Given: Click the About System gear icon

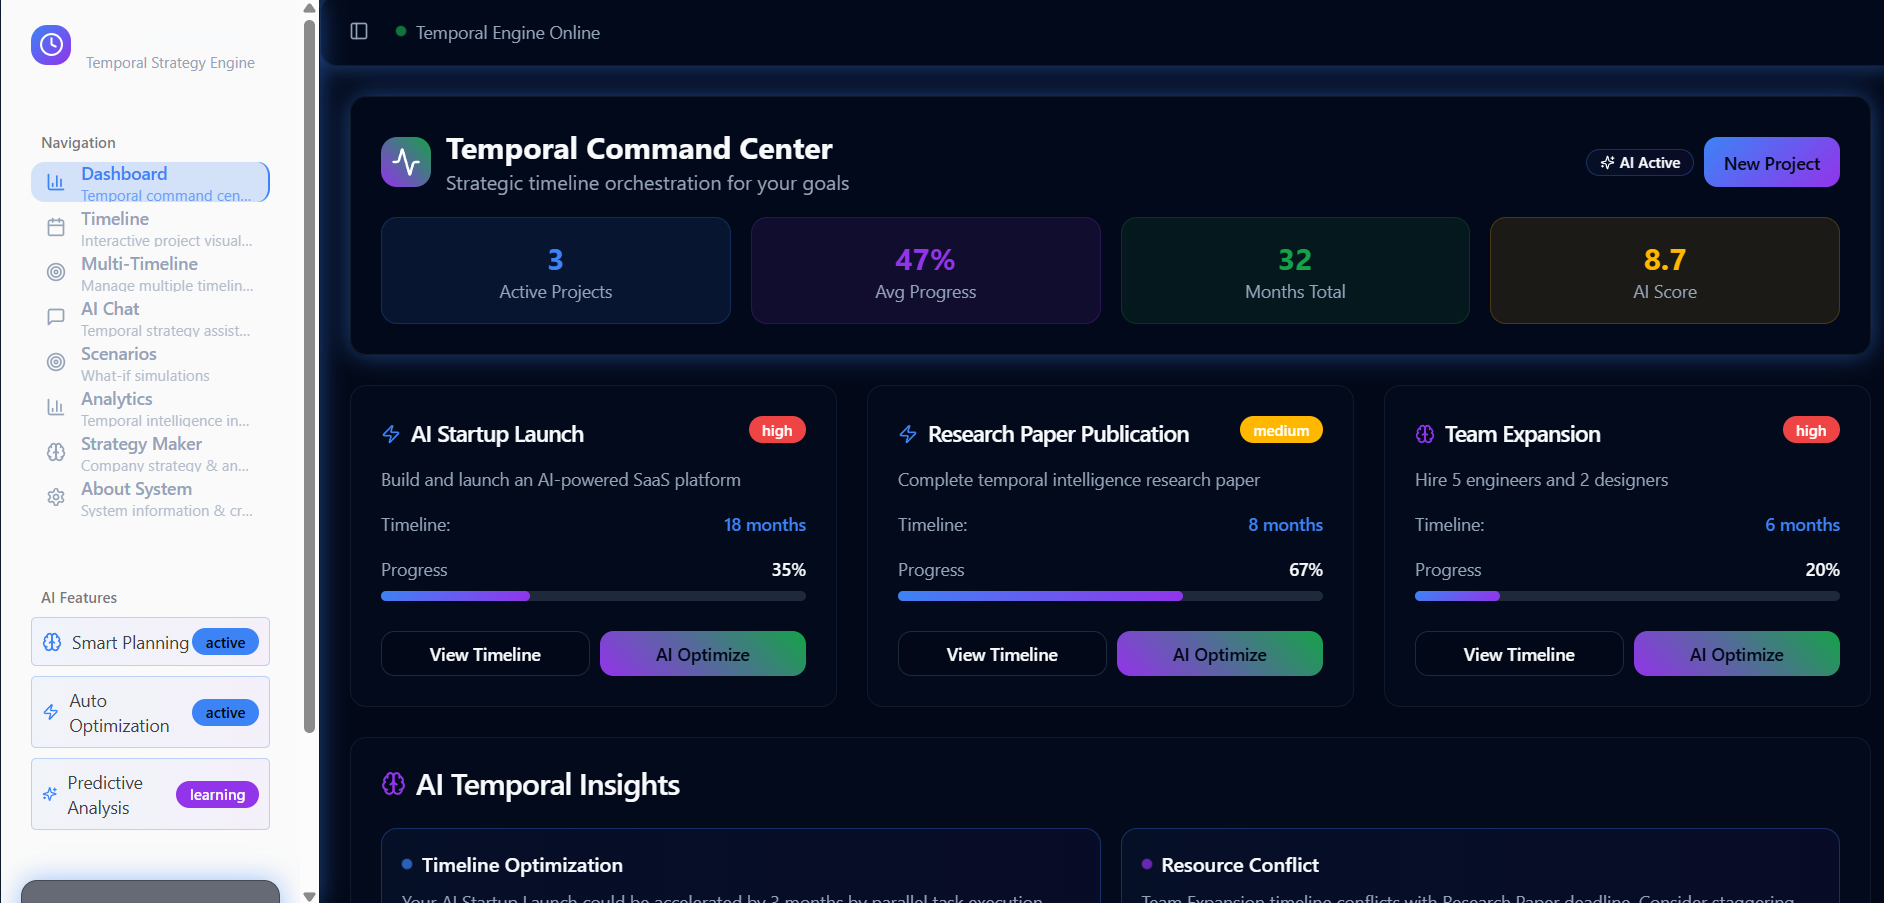Looking at the screenshot, I should coord(56,498).
